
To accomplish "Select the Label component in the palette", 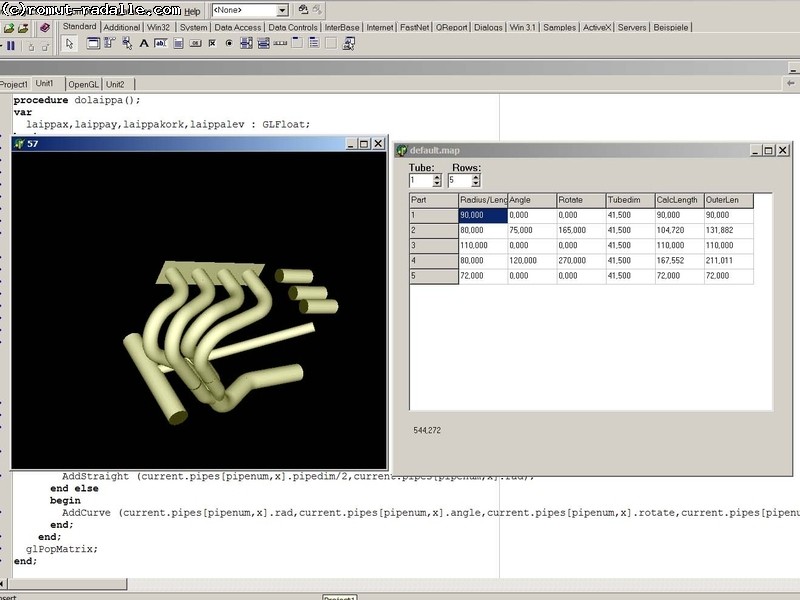I will pyautogui.click(x=144, y=44).
